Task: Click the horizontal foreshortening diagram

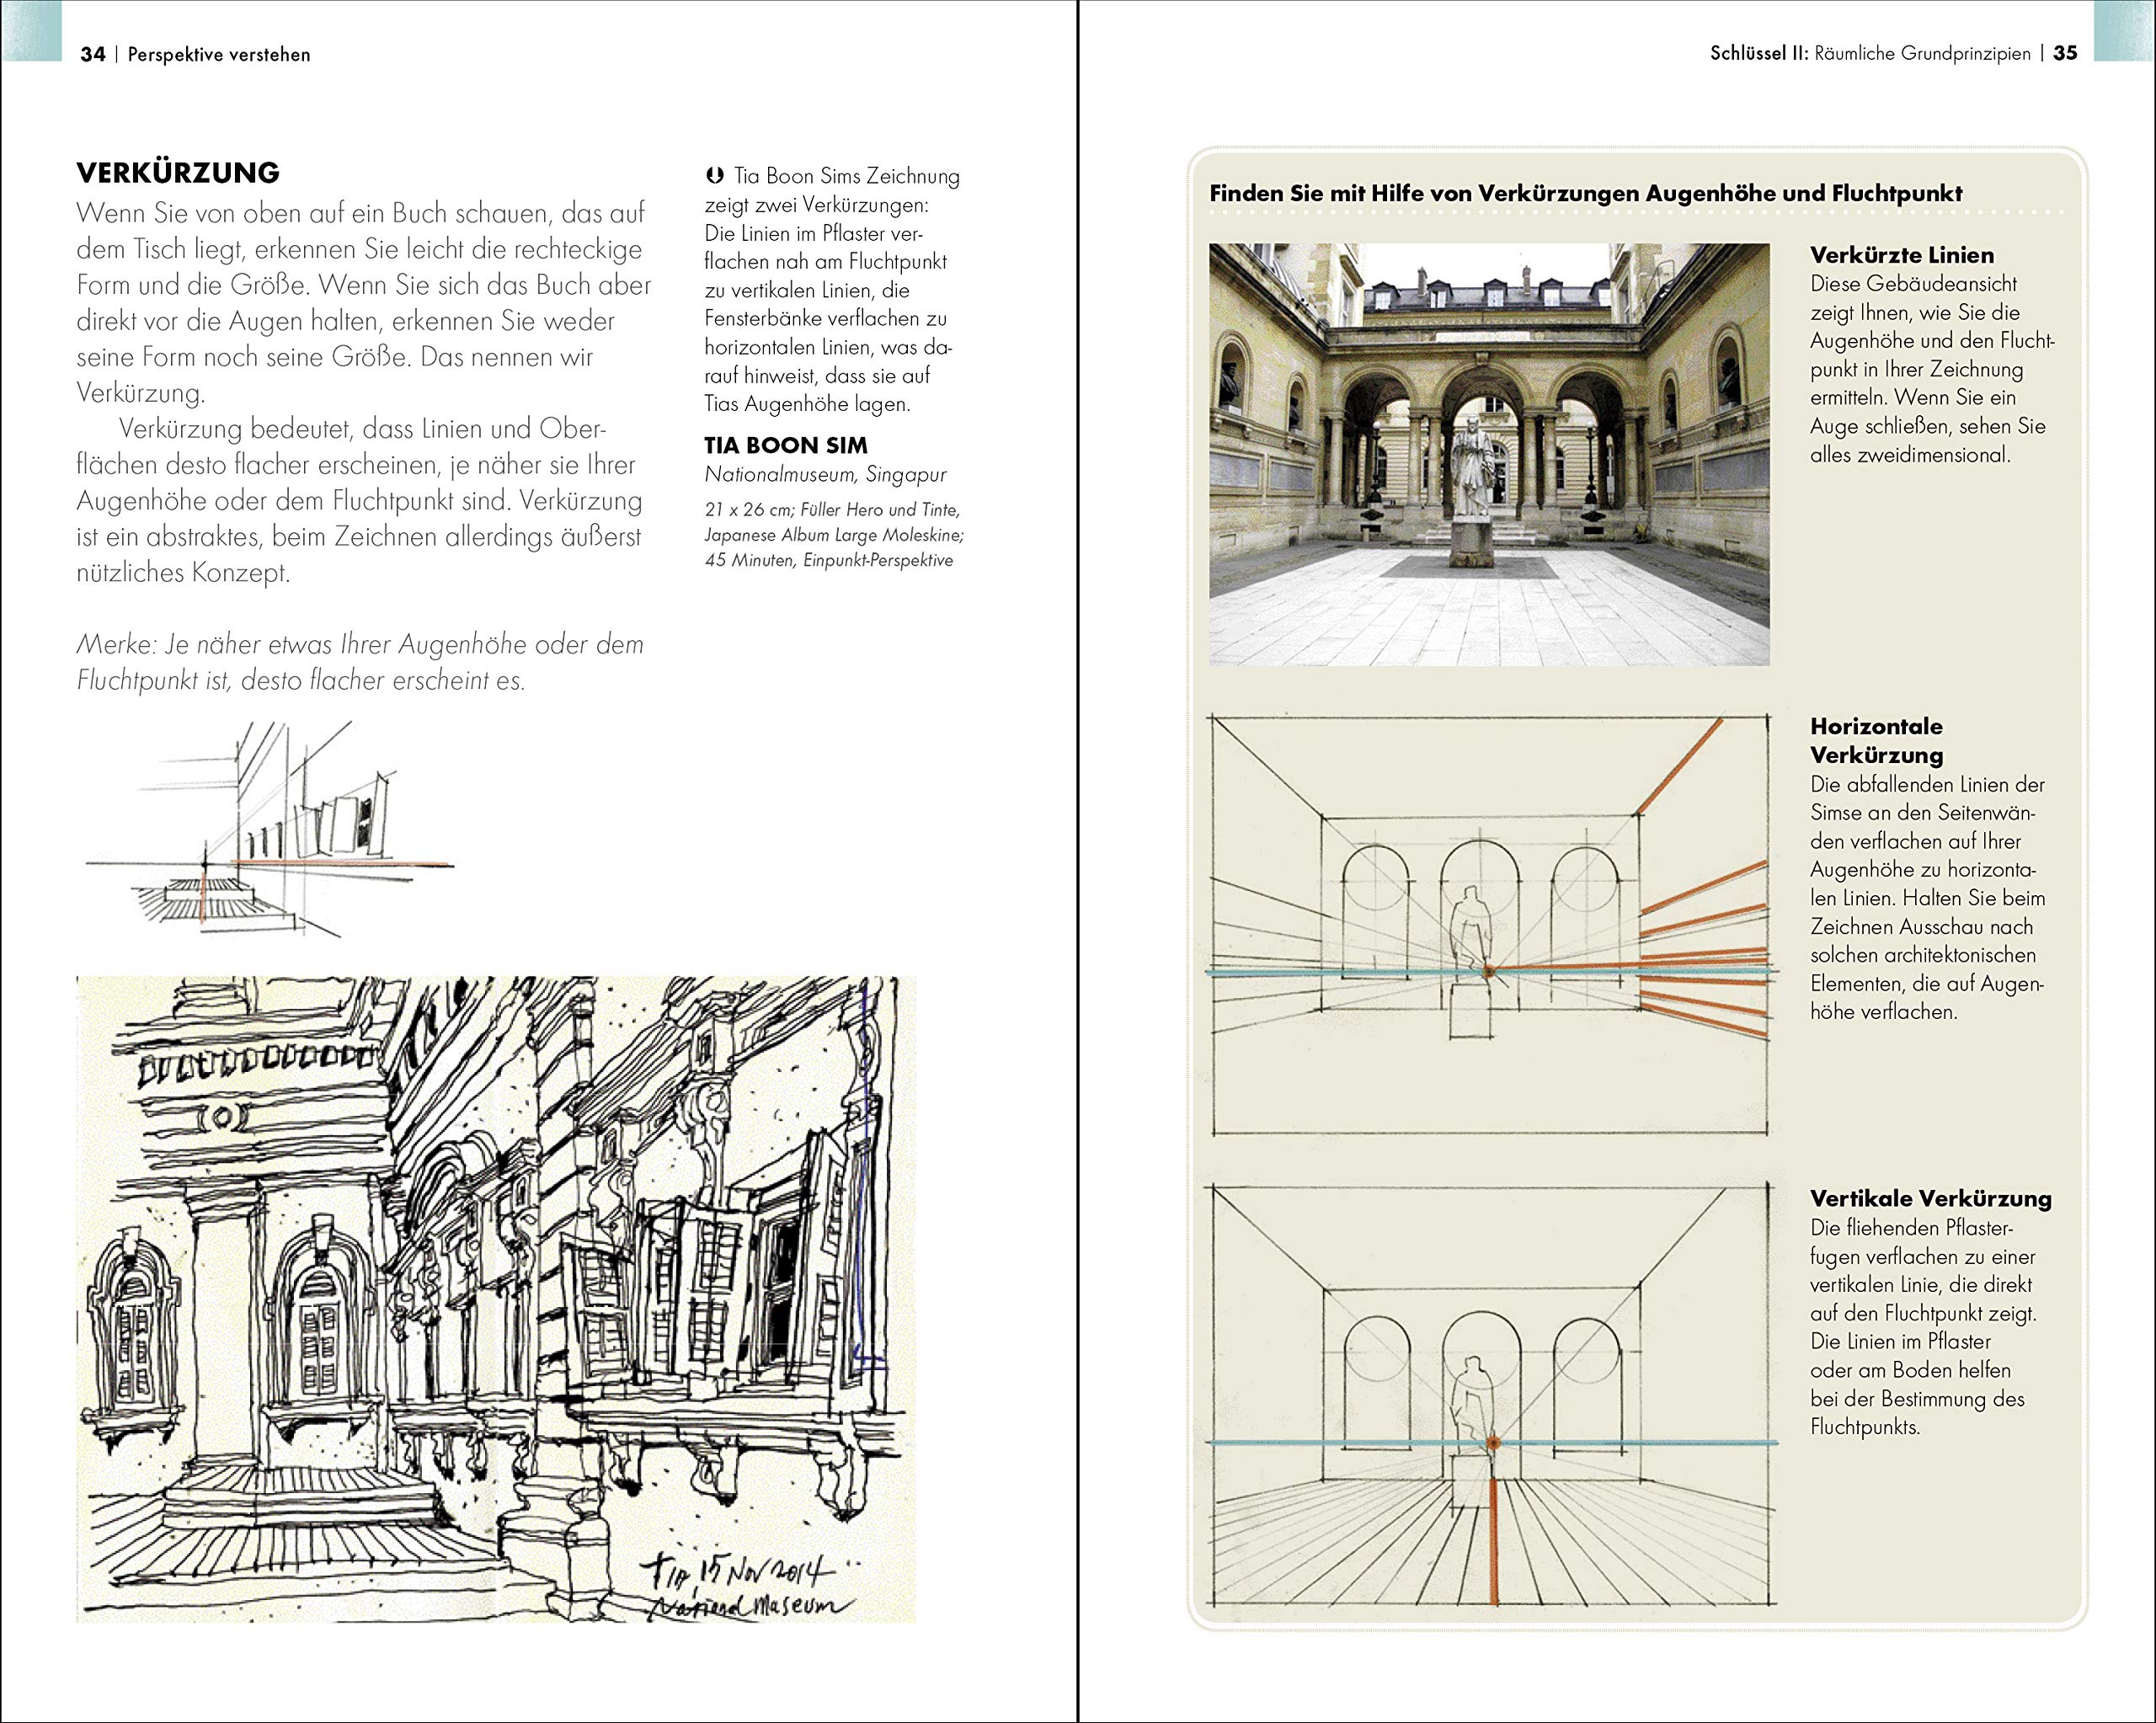Action: click(1489, 925)
